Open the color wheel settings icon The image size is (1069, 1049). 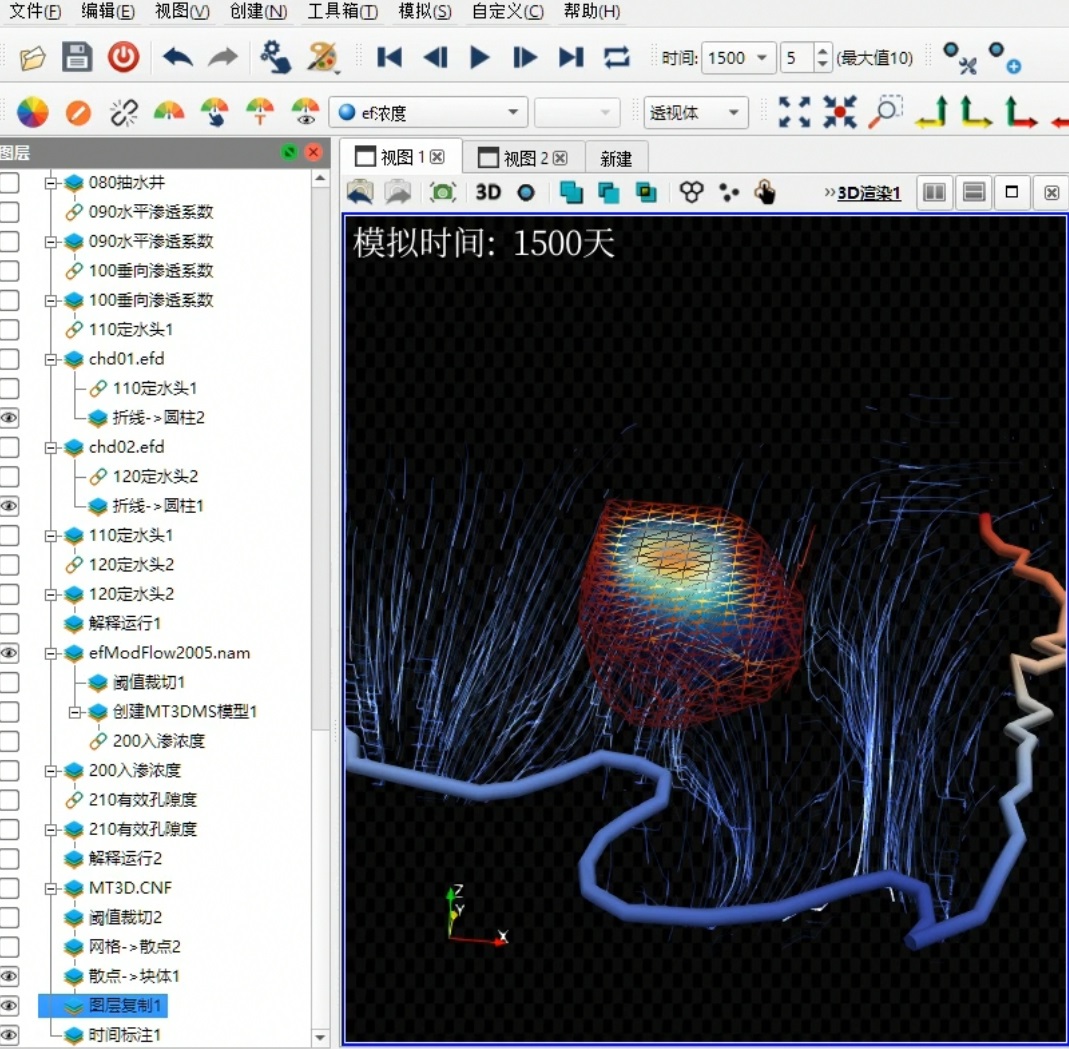pos(32,112)
